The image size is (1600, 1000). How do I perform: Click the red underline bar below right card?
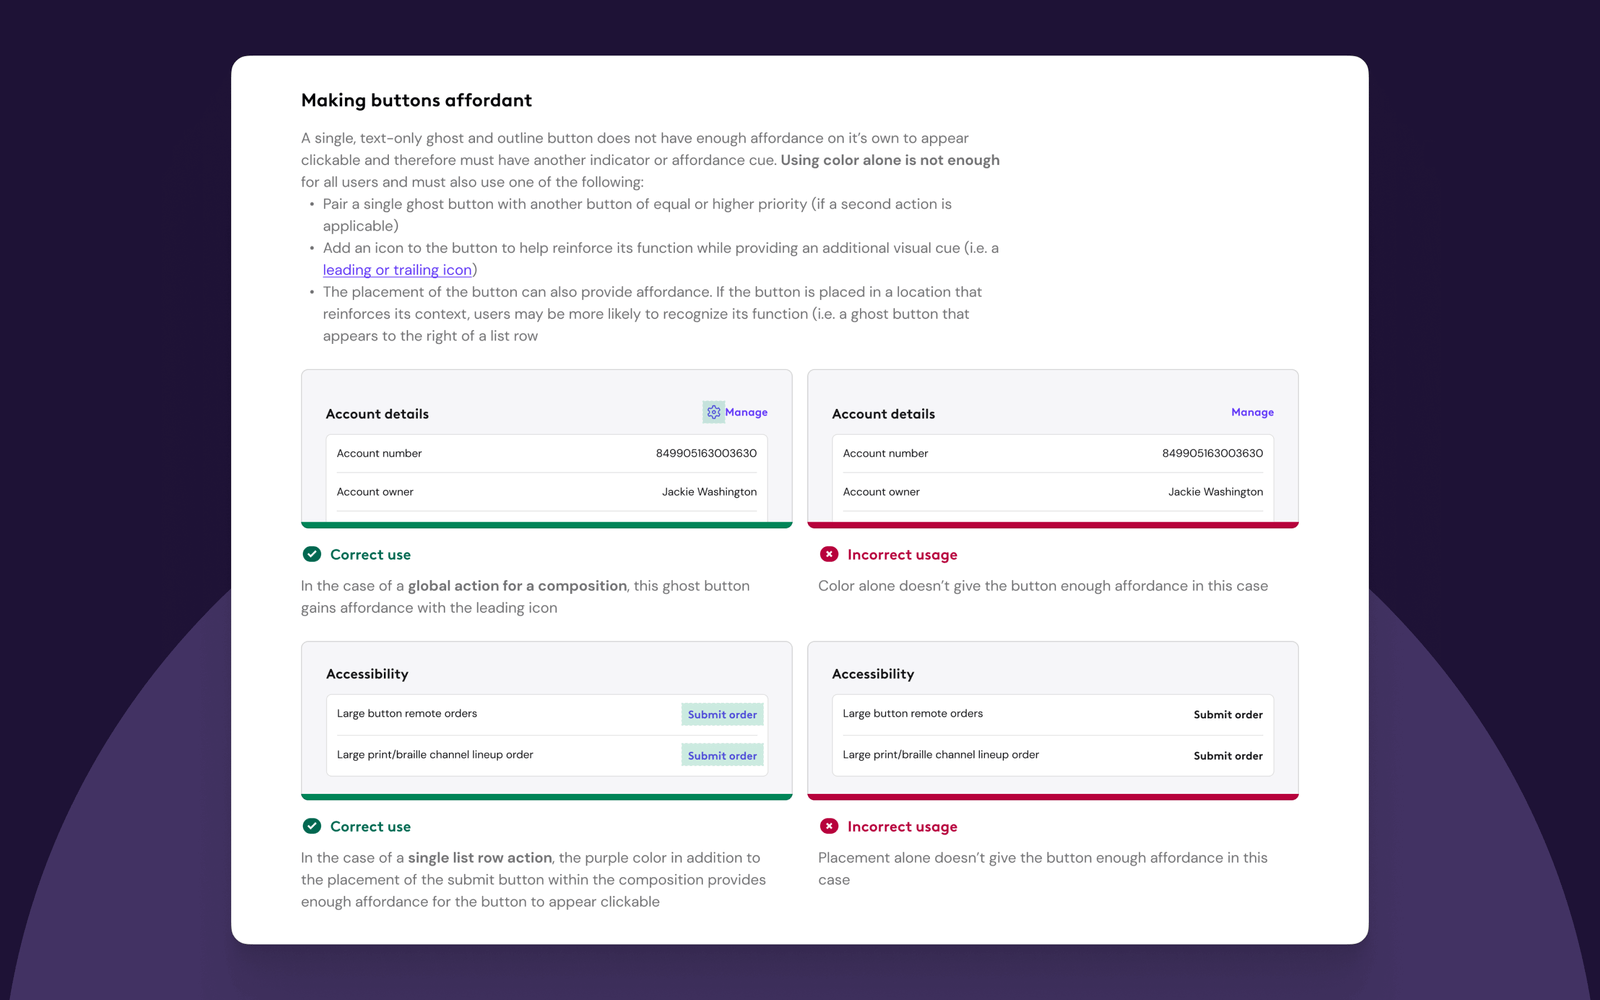point(1052,523)
